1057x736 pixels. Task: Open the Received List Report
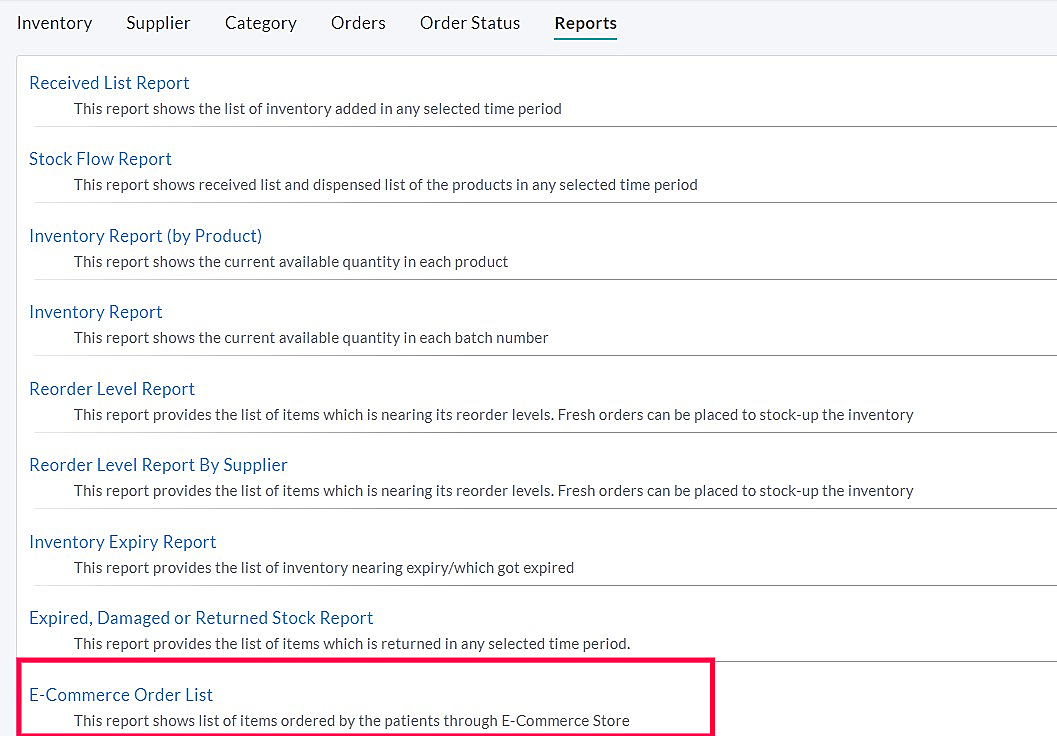click(109, 83)
